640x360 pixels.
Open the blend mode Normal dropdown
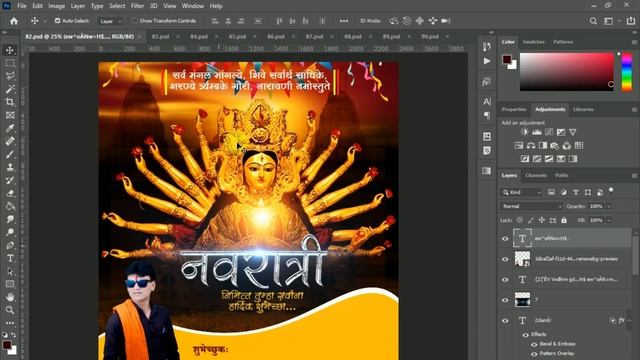click(x=532, y=207)
